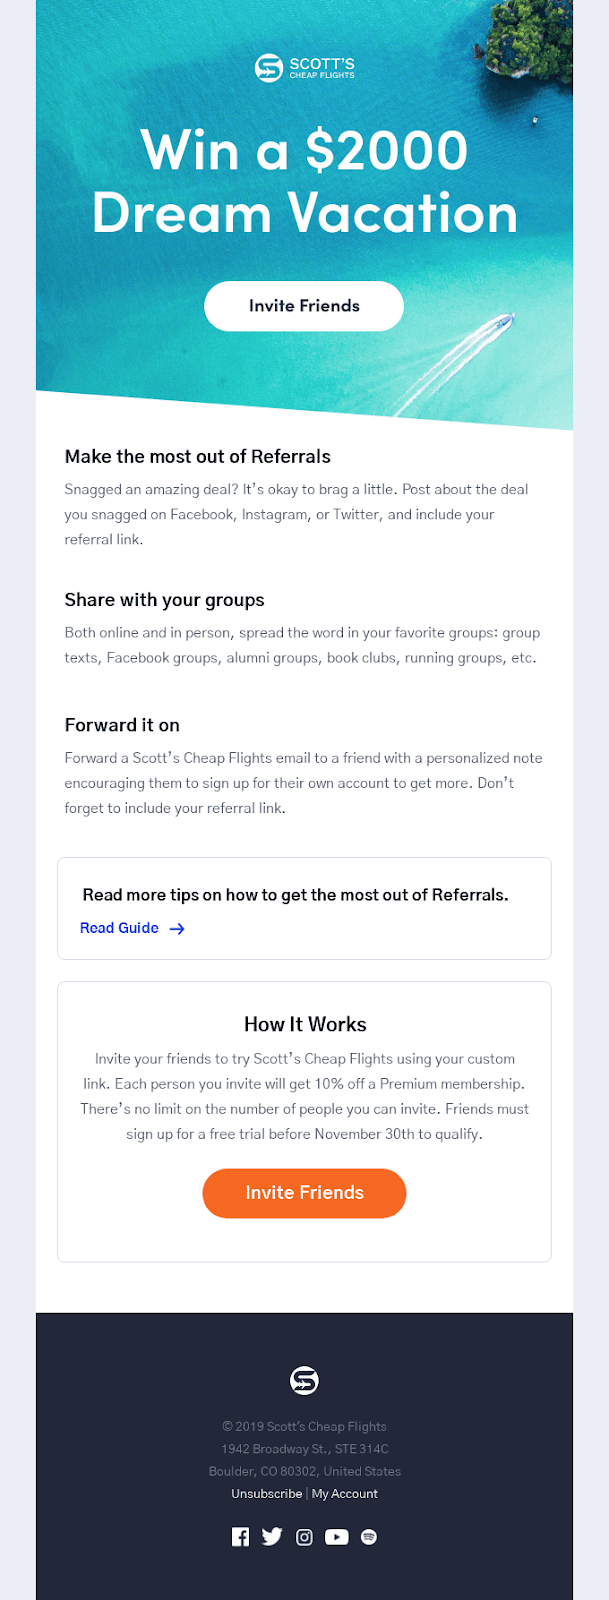The width and height of the screenshot is (609, 1600).
Task: Click the arrow icon beside Read Guide
Action: (177, 929)
